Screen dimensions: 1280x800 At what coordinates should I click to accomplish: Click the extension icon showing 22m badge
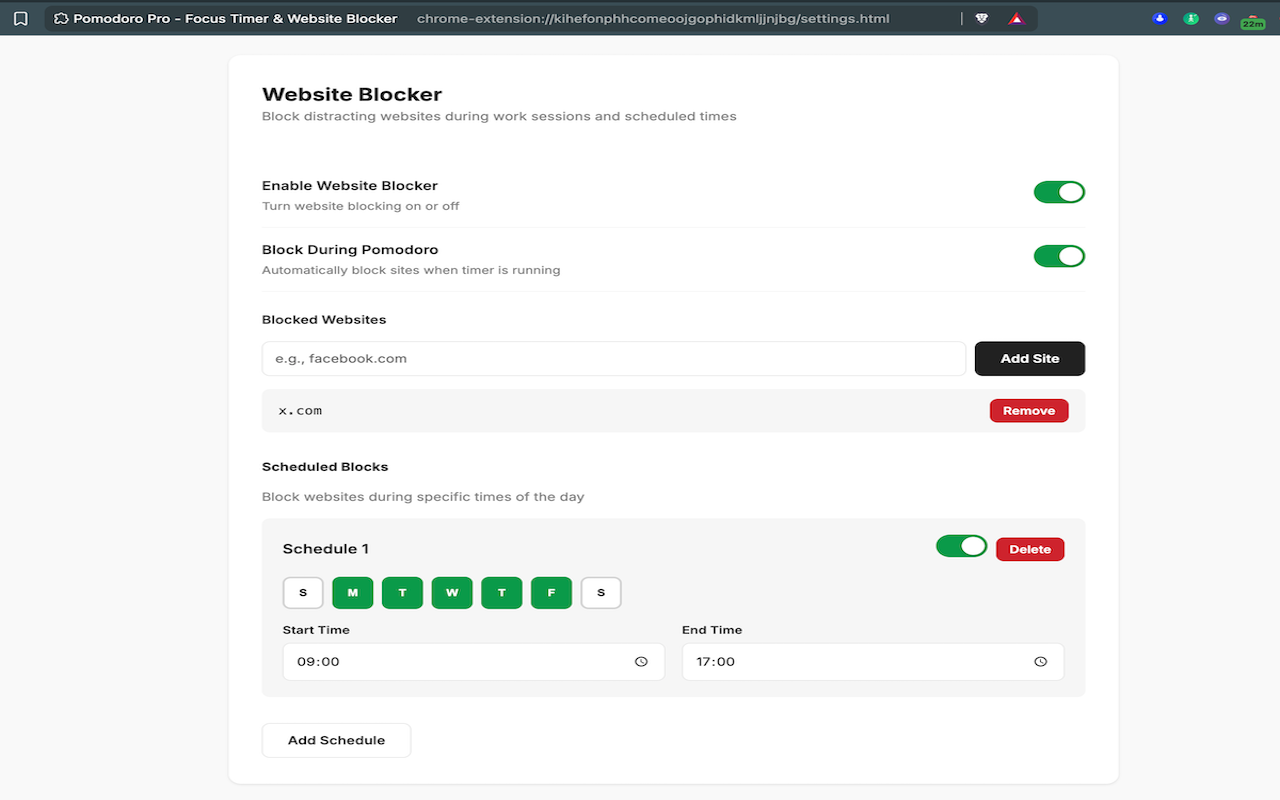pos(1252,18)
